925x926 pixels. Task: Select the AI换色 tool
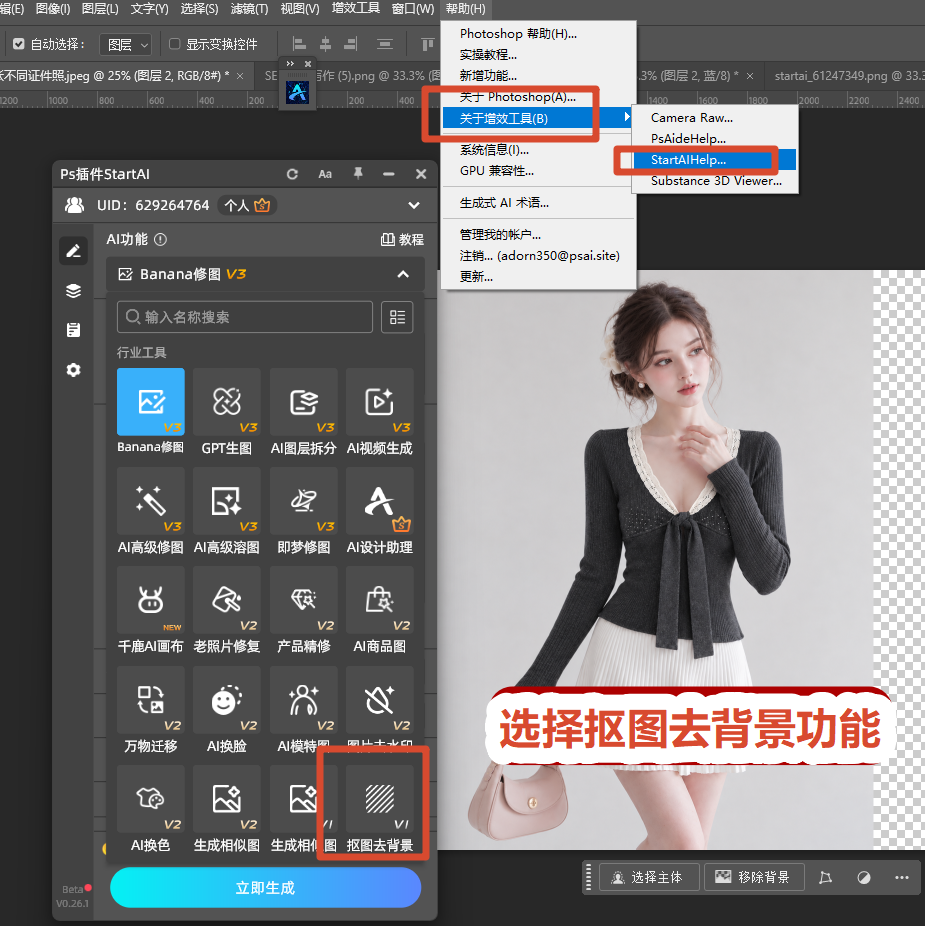[151, 800]
